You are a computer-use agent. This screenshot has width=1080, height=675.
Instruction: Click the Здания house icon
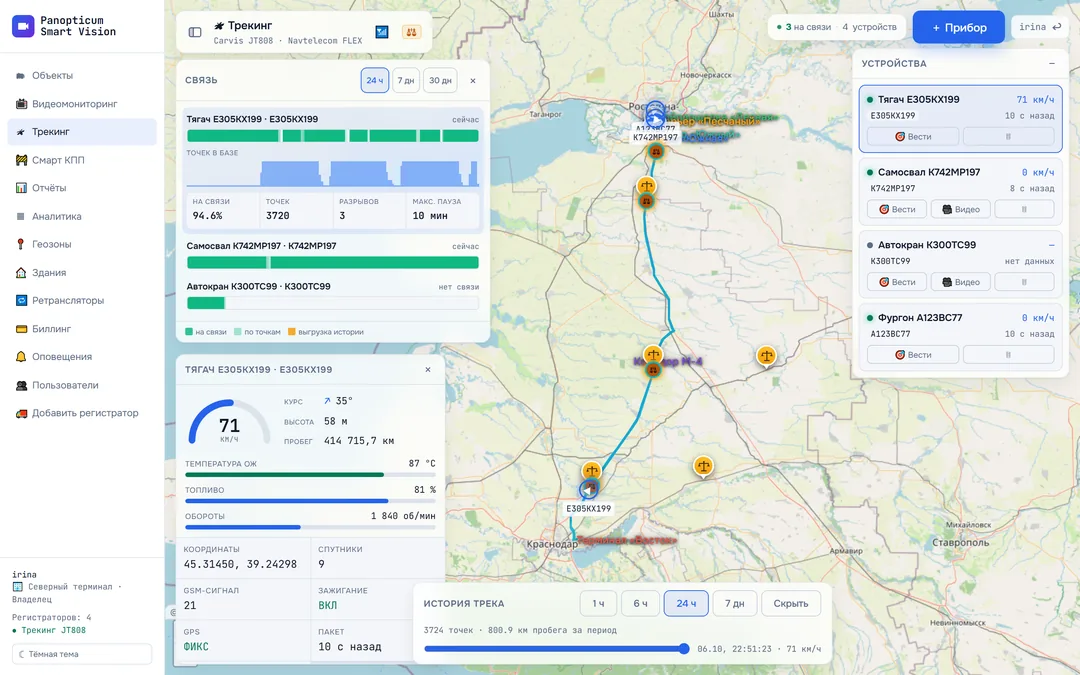21,273
